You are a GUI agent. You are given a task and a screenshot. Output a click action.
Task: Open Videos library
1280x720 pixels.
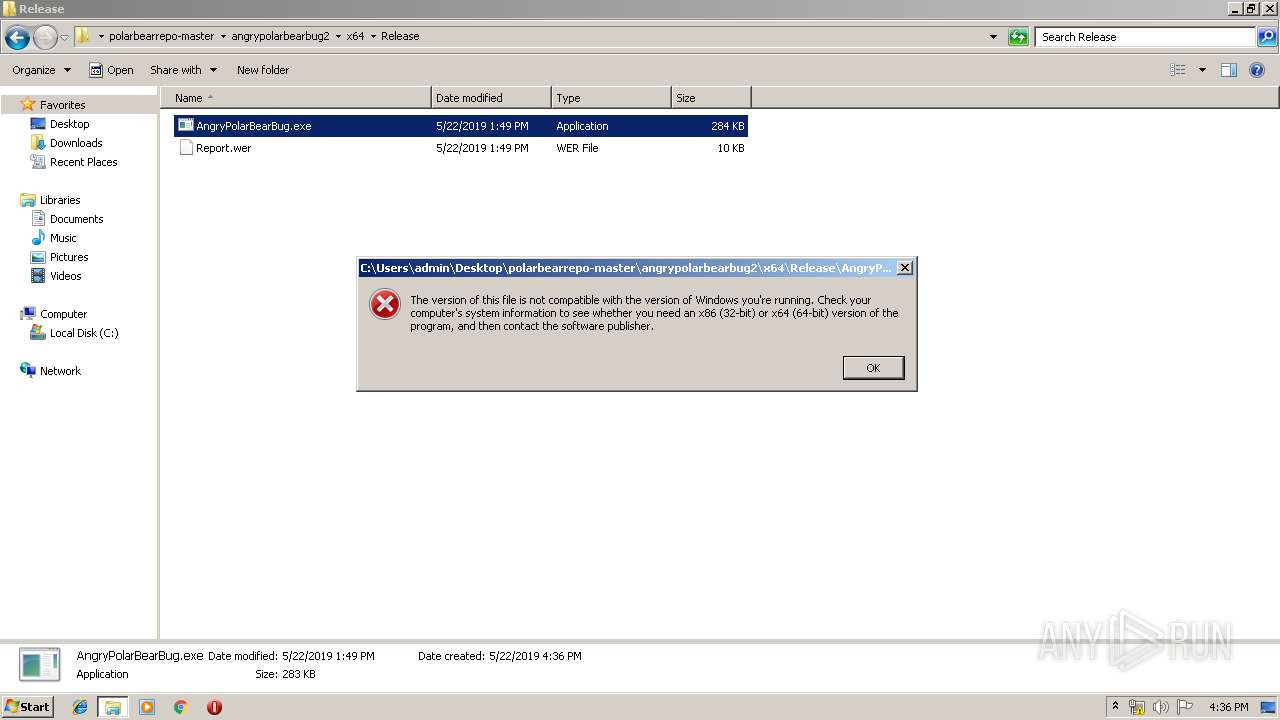click(x=65, y=276)
